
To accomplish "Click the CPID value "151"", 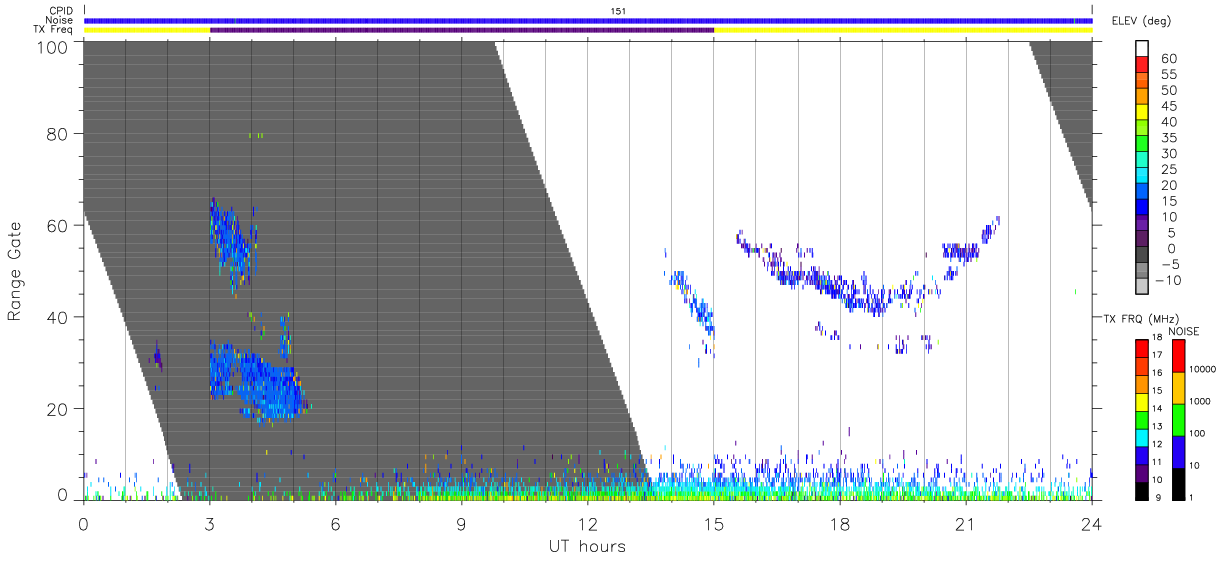I will (x=619, y=10).
